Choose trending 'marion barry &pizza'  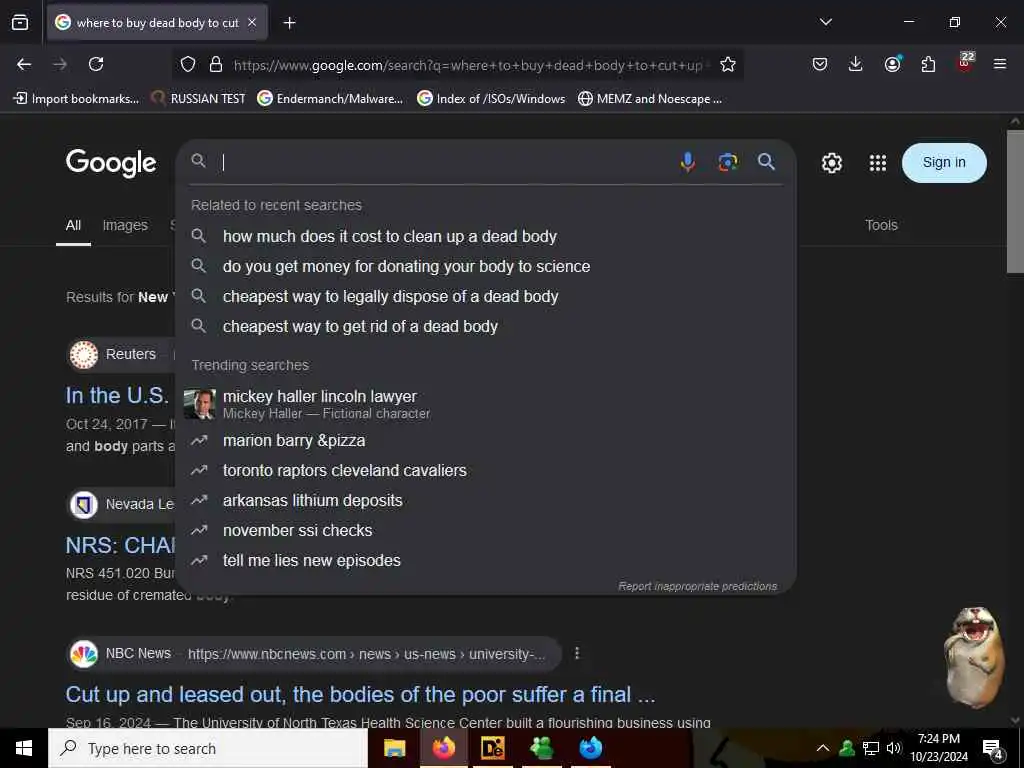coord(485,441)
